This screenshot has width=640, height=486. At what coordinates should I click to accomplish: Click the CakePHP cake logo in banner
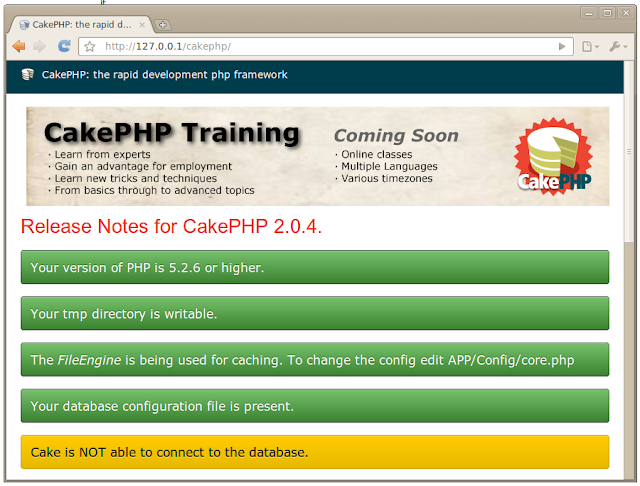(x=554, y=156)
